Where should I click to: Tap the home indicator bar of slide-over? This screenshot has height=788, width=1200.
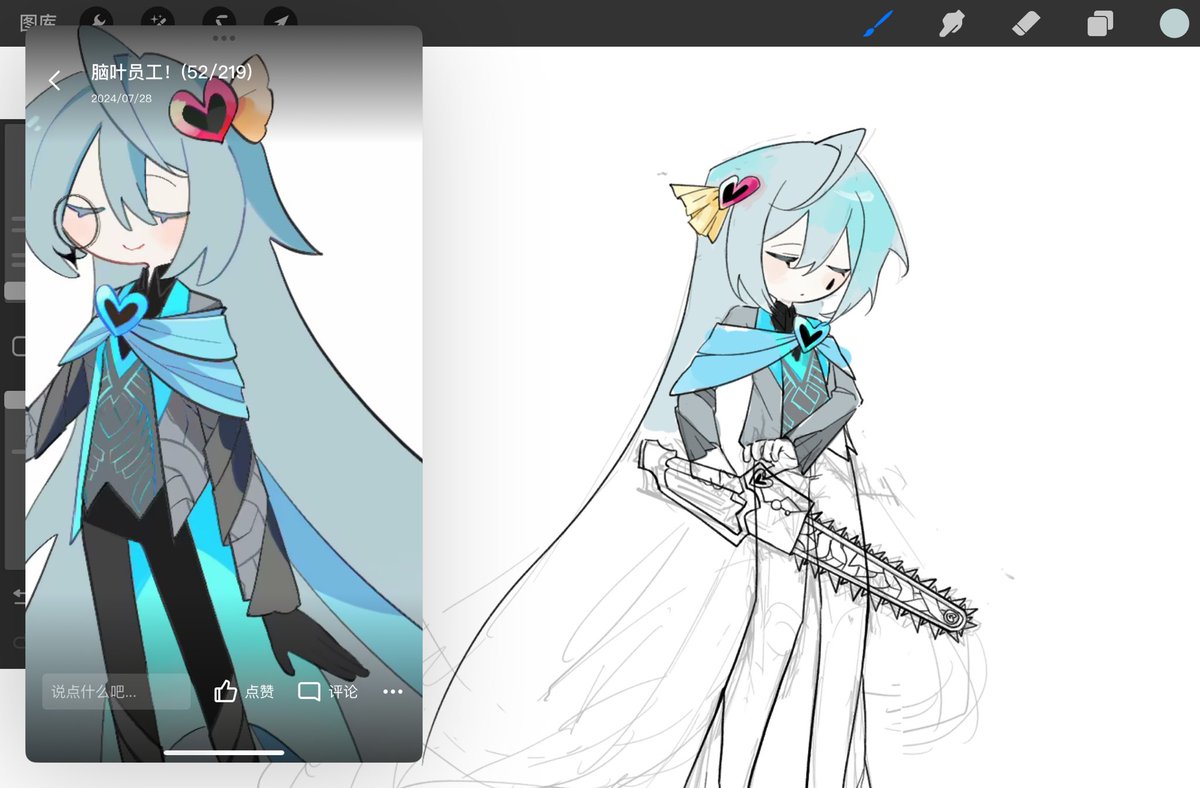pyautogui.click(x=224, y=752)
